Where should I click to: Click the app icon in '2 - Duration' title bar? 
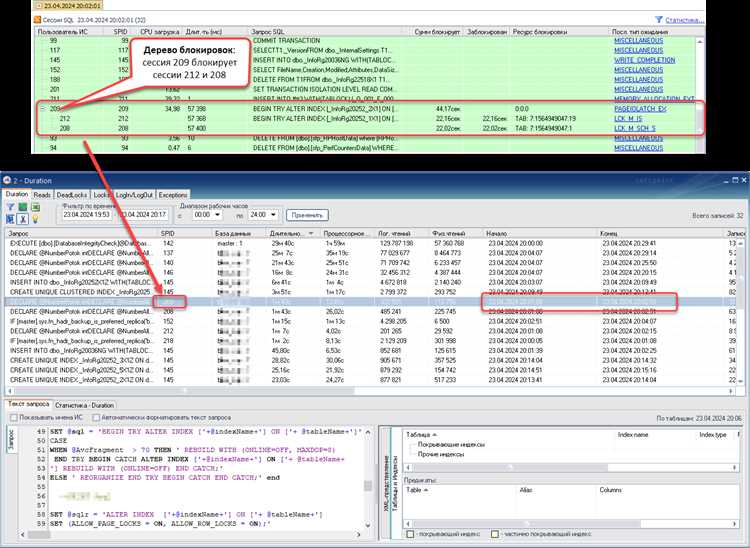point(7,180)
